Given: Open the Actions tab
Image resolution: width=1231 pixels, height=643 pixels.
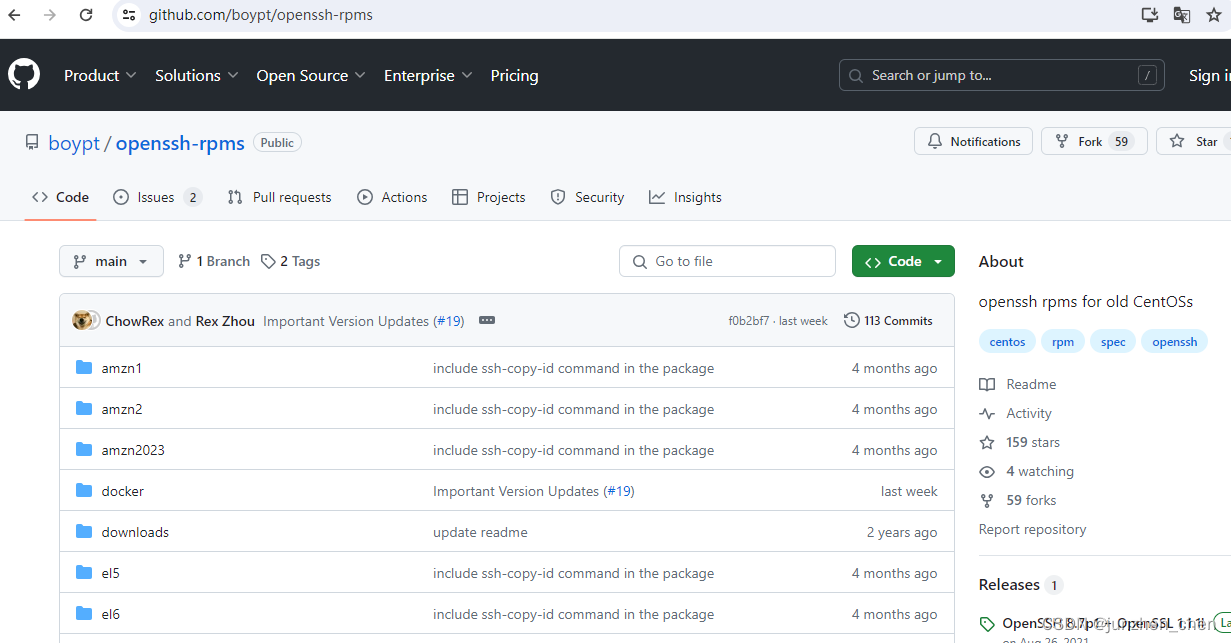Looking at the screenshot, I should click(x=392, y=197).
